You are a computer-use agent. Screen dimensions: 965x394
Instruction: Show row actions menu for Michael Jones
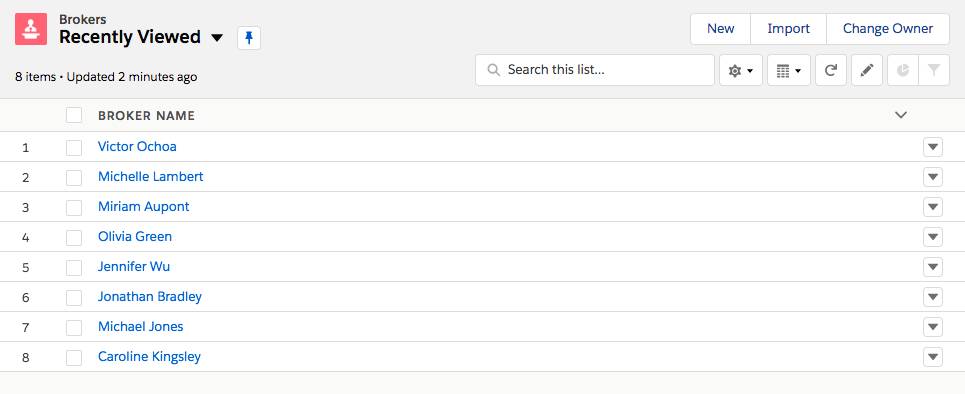tap(933, 327)
